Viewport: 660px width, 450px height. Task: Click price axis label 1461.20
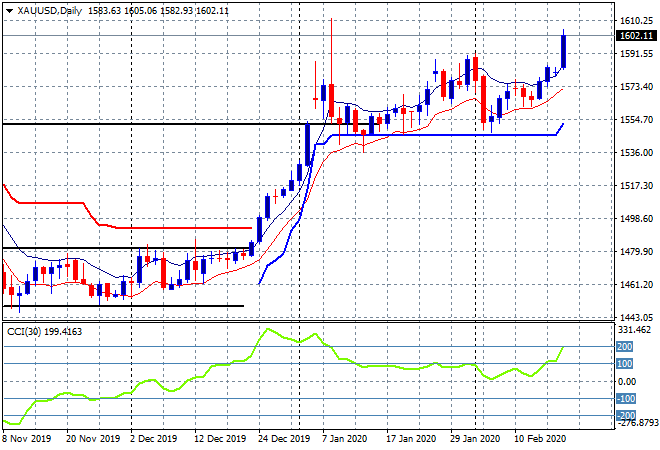tap(636, 285)
